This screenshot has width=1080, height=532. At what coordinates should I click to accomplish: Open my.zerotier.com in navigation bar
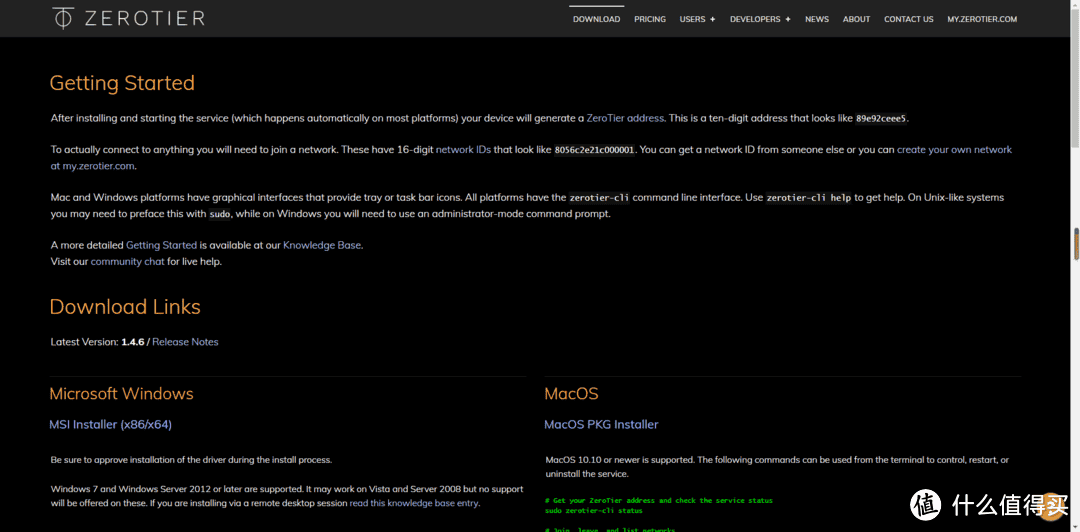point(982,19)
